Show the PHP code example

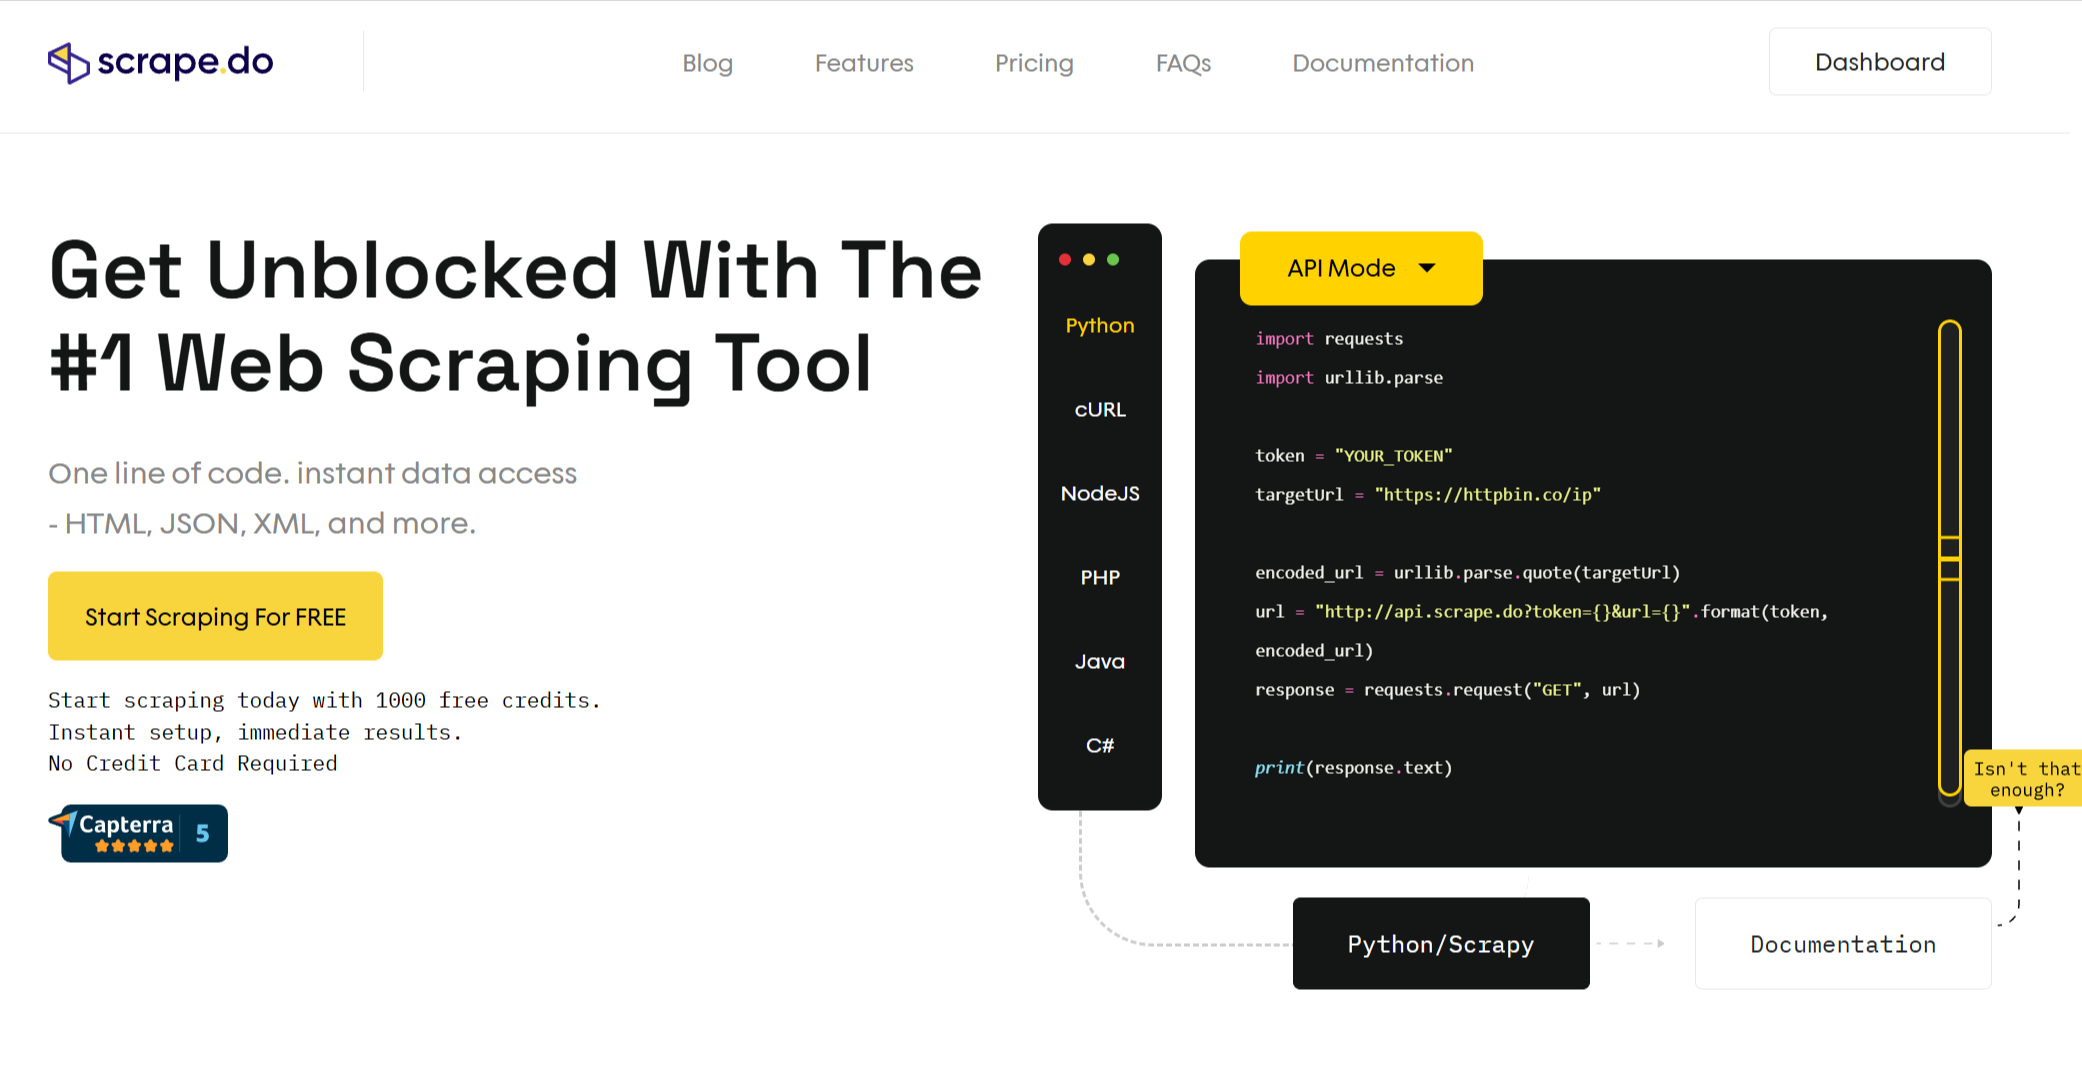pos(1099,578)
